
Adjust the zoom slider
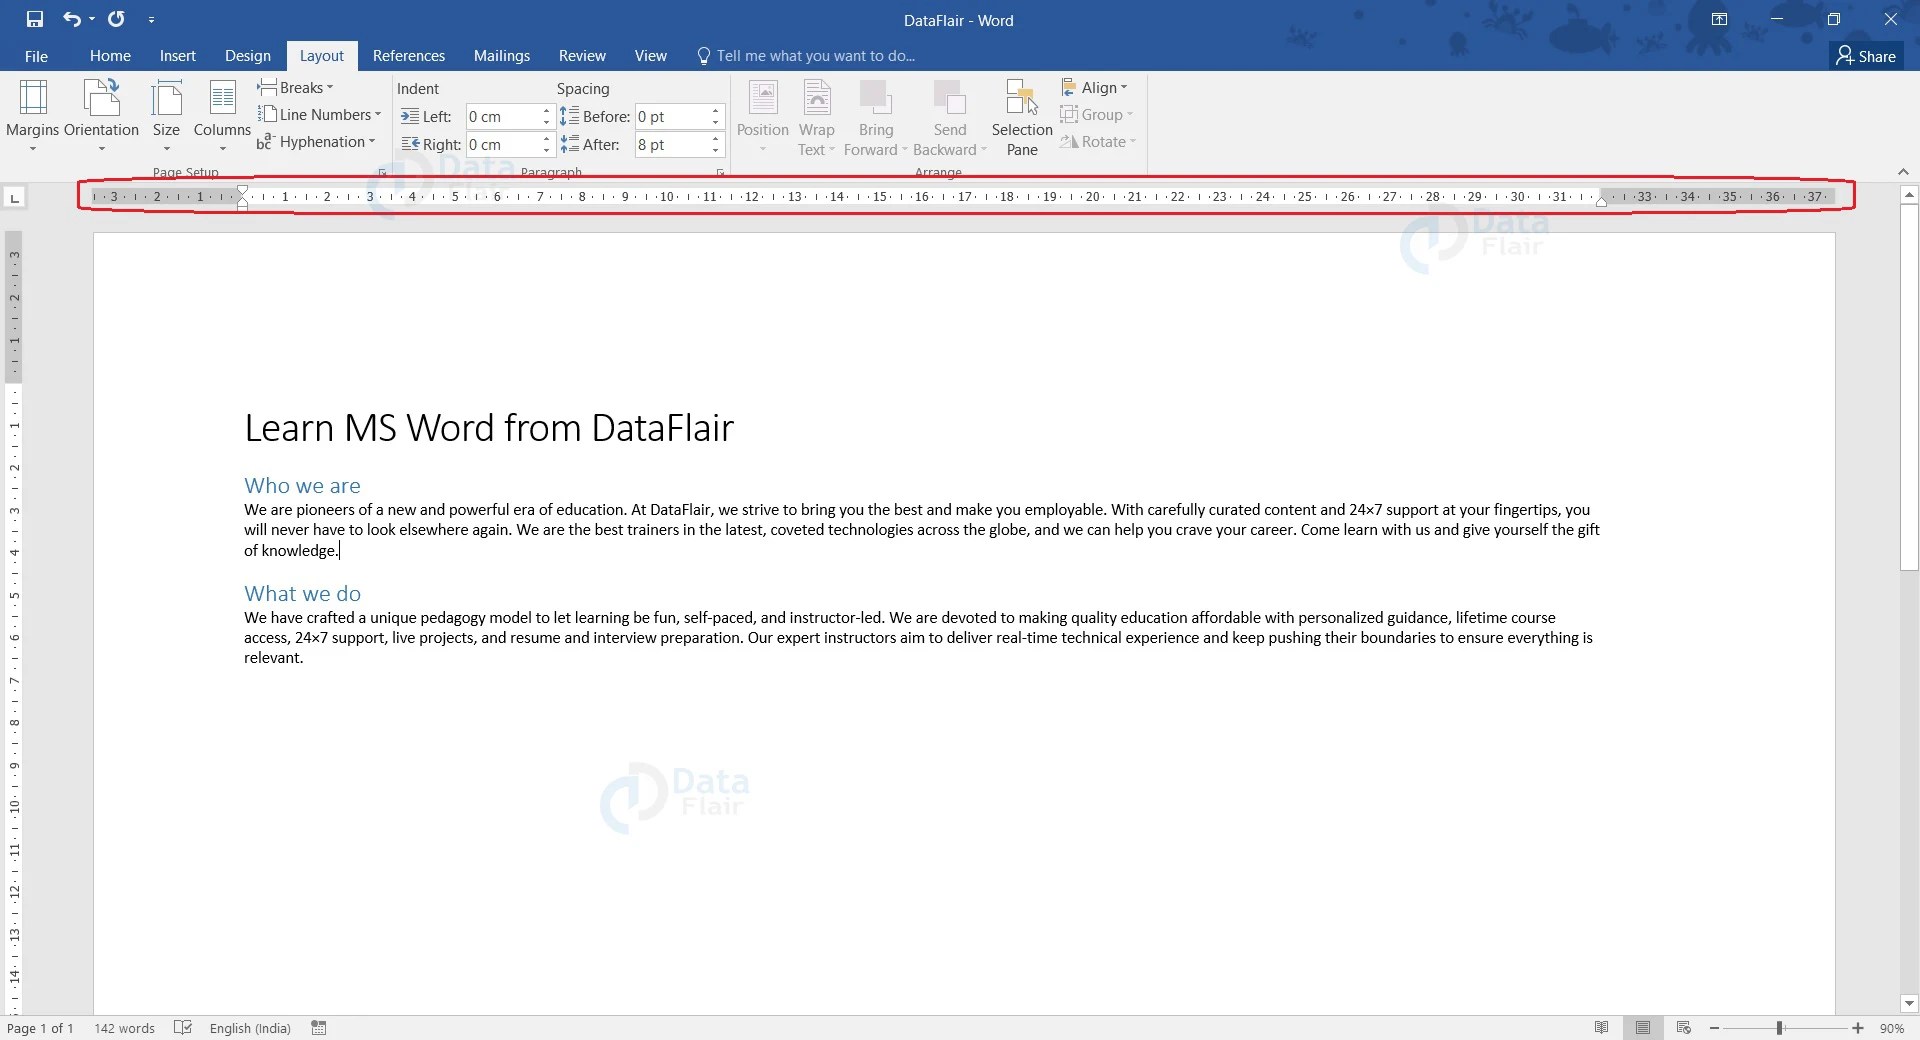[1779, 1027]
